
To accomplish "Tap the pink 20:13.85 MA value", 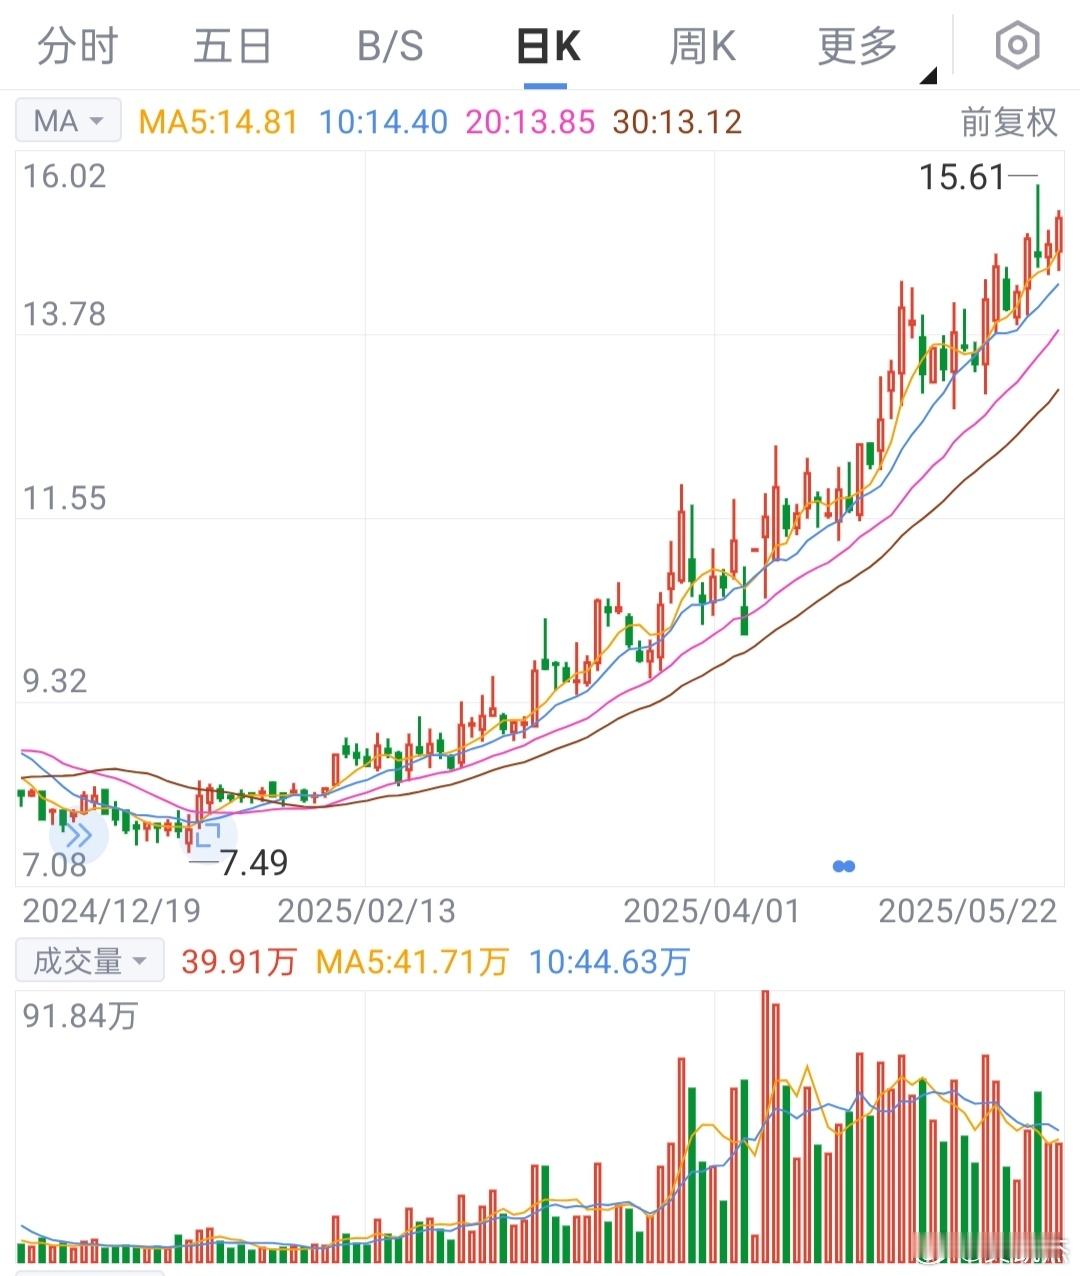I will tap(530, 122).
